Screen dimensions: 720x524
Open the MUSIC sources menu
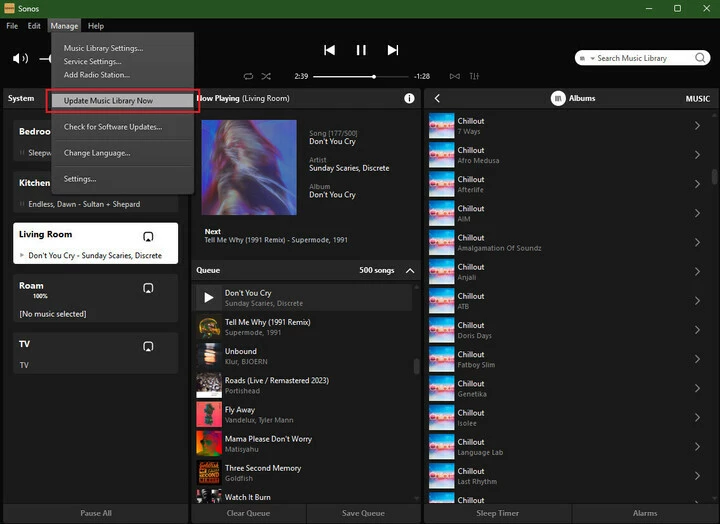tap(697, 99)
